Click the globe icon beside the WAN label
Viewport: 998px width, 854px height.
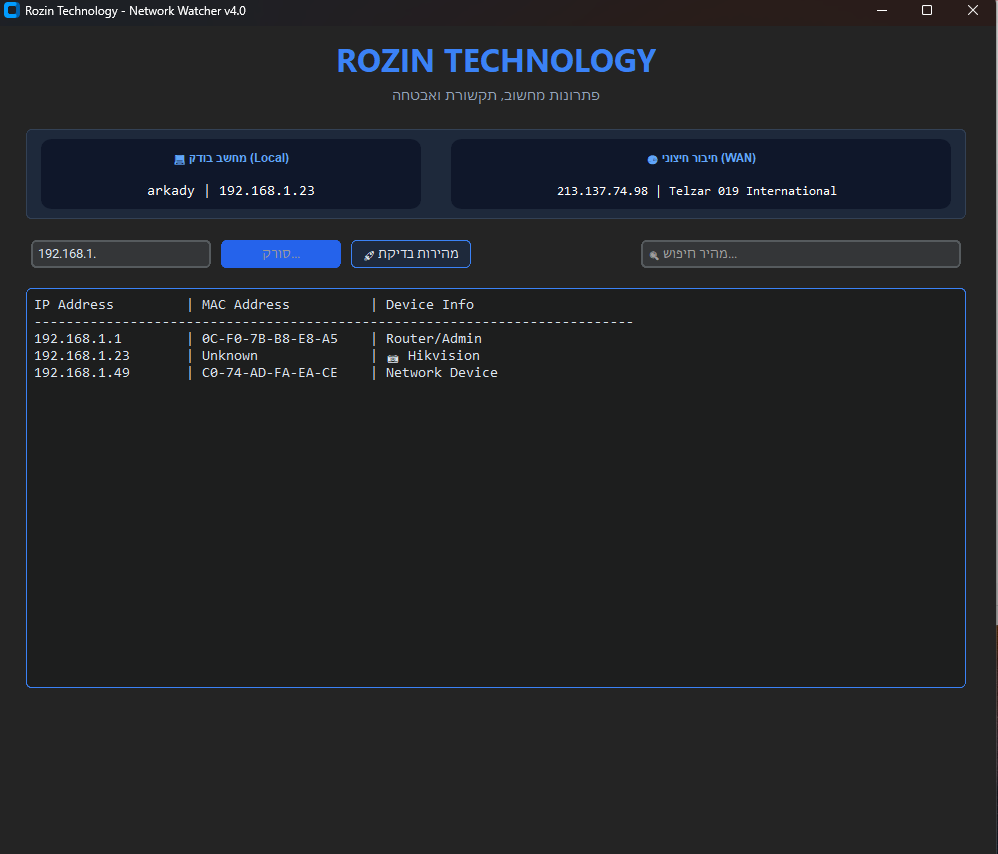(652, 159)
